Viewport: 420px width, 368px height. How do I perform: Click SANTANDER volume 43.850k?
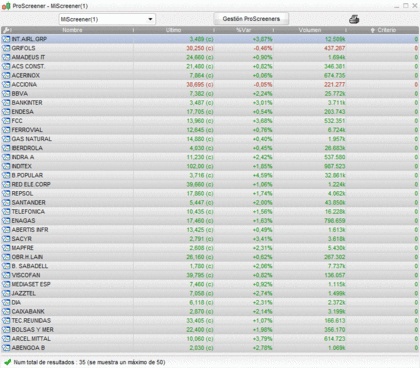[335, 203]
